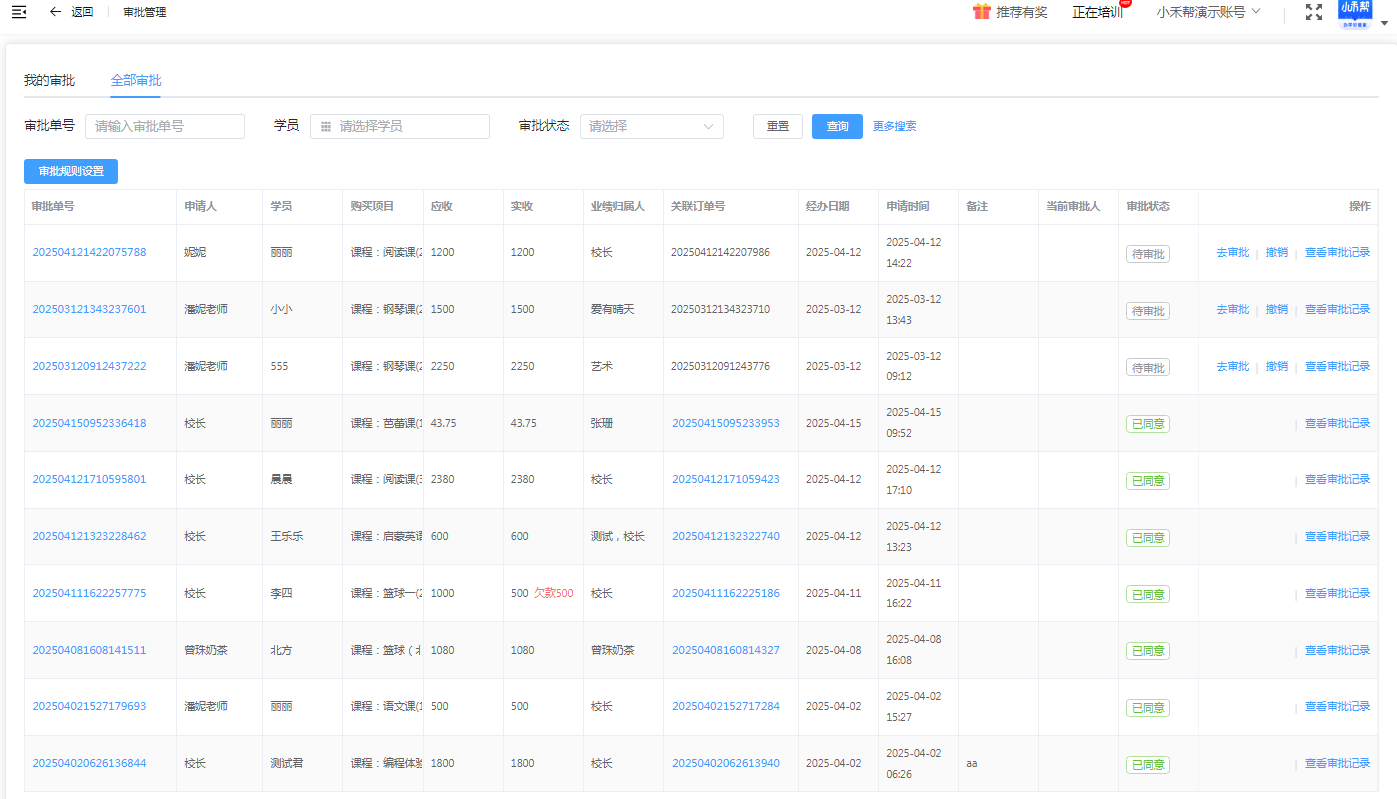Viewport: 1397px width, 799px height.
Task: Open the 审批规则设置 settings button
Action: click(x=71, y=171)
